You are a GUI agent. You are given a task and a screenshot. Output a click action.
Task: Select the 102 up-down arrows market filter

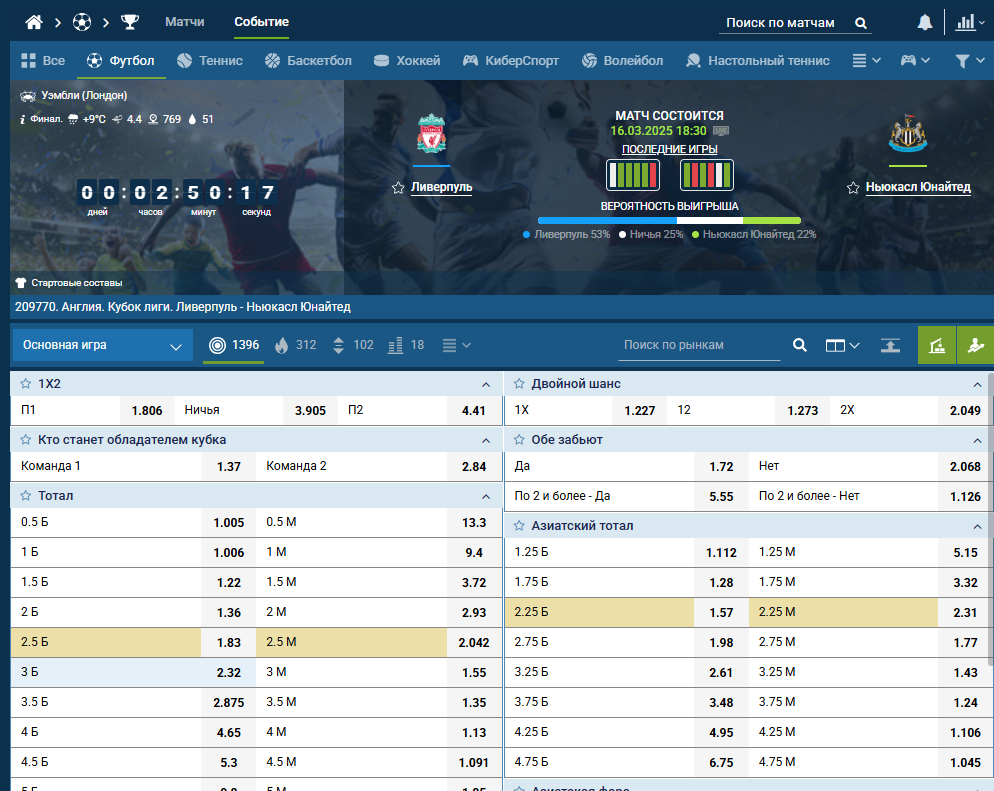pyautogui.click(x=353, y=345)
